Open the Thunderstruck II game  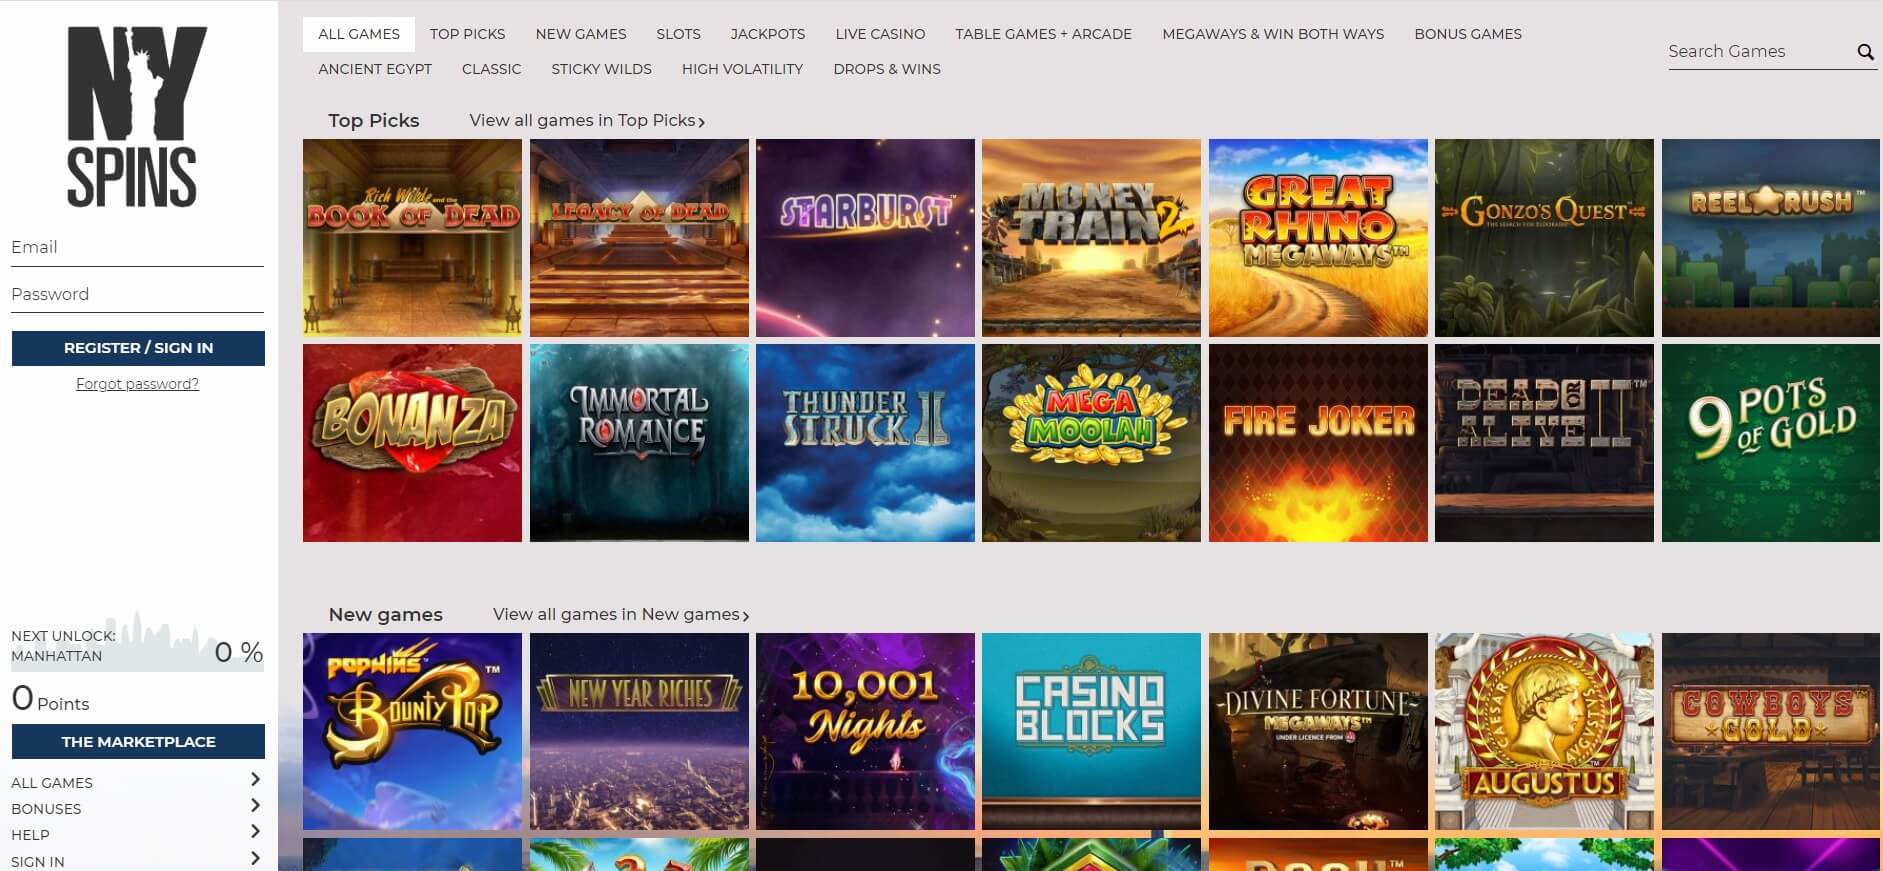[865, 443]
